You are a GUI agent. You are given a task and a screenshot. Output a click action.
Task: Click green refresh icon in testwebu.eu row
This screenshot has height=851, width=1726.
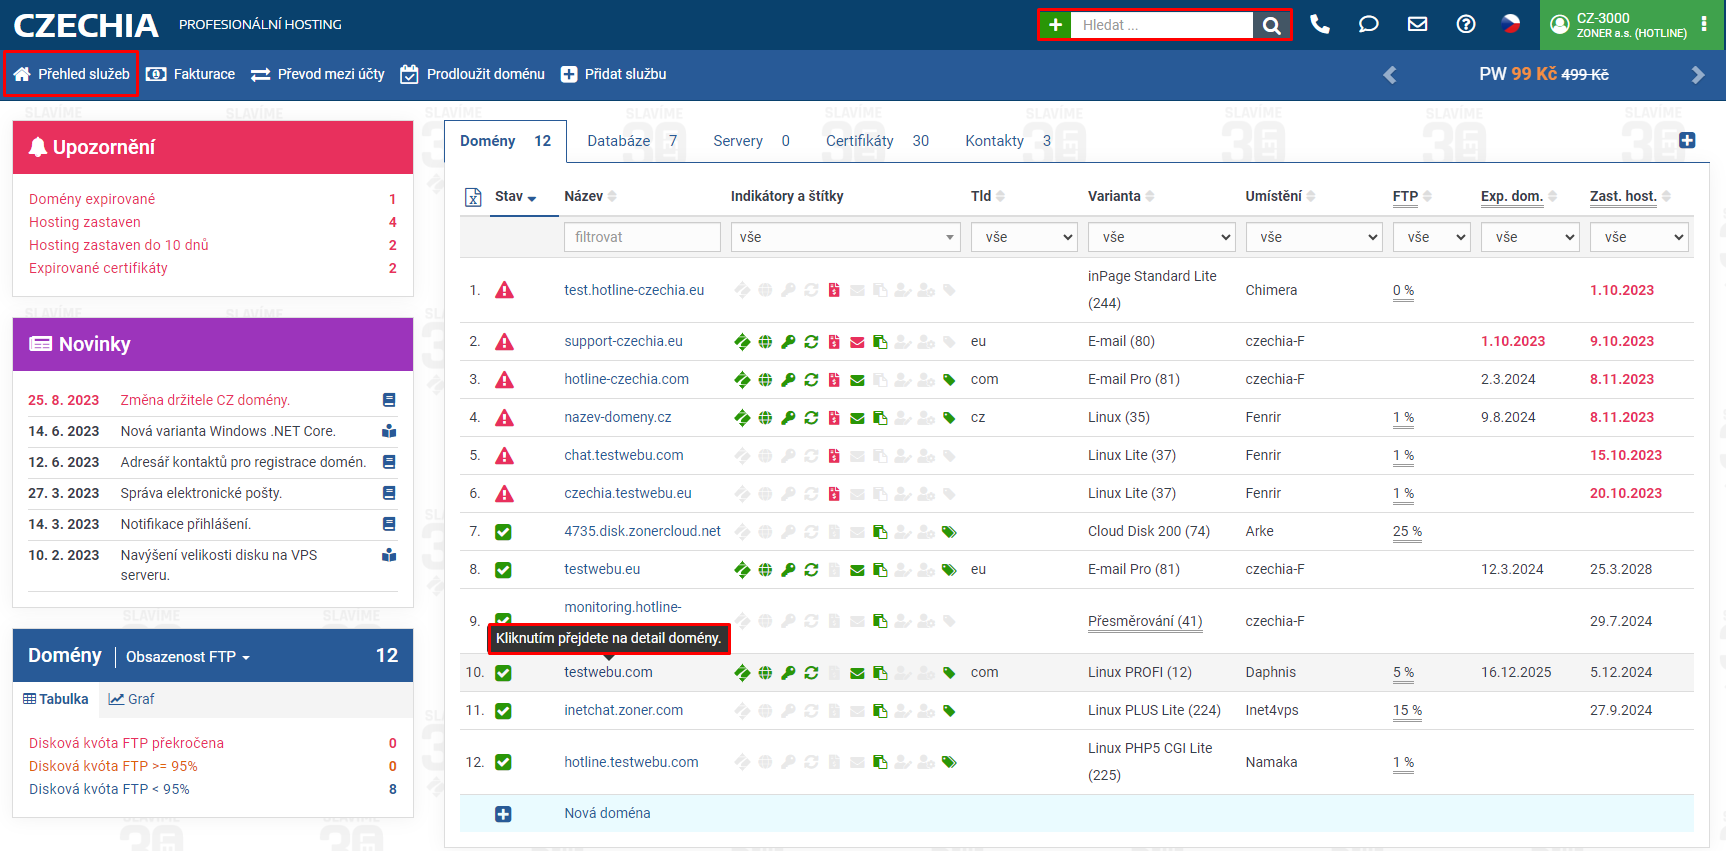click(x=811, y=570)
